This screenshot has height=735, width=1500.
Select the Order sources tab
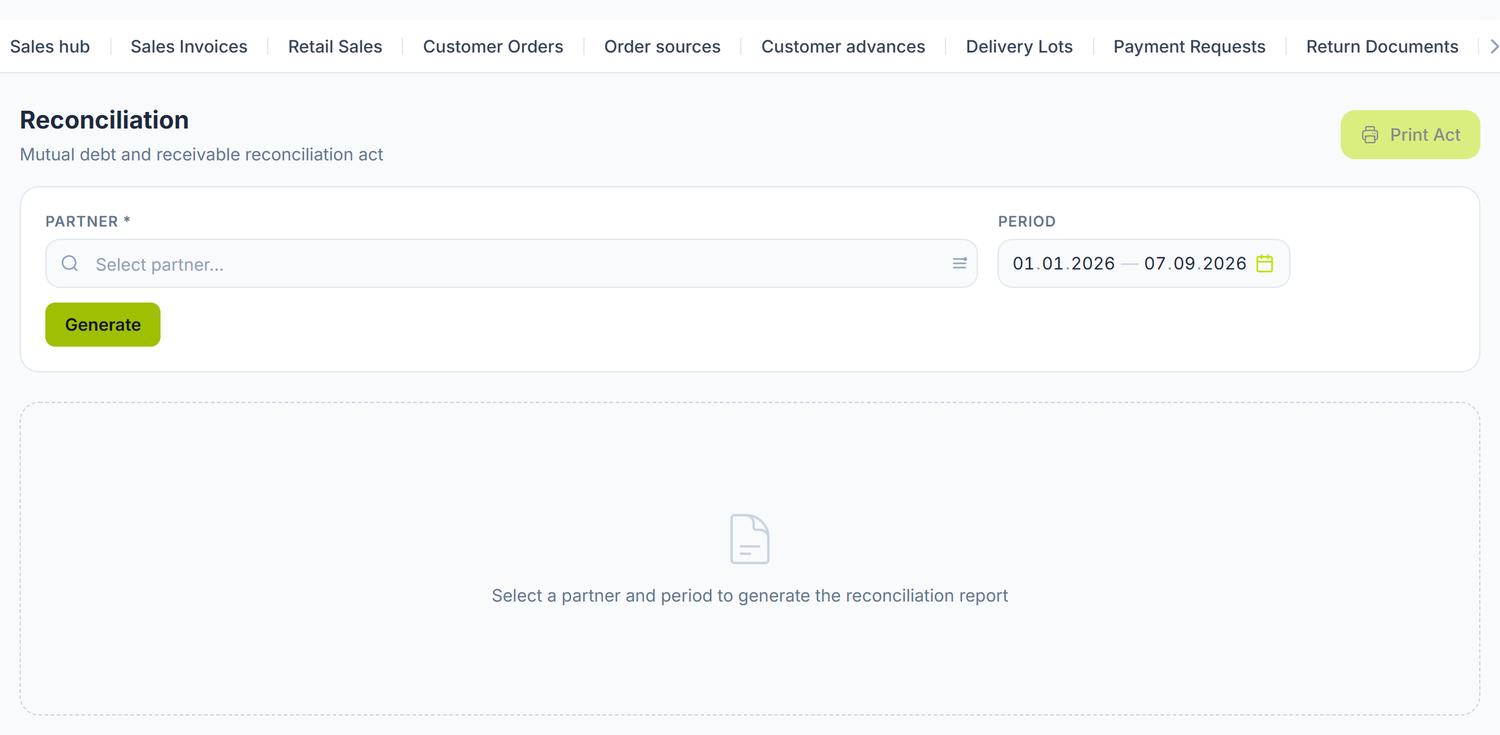(662, 47)
